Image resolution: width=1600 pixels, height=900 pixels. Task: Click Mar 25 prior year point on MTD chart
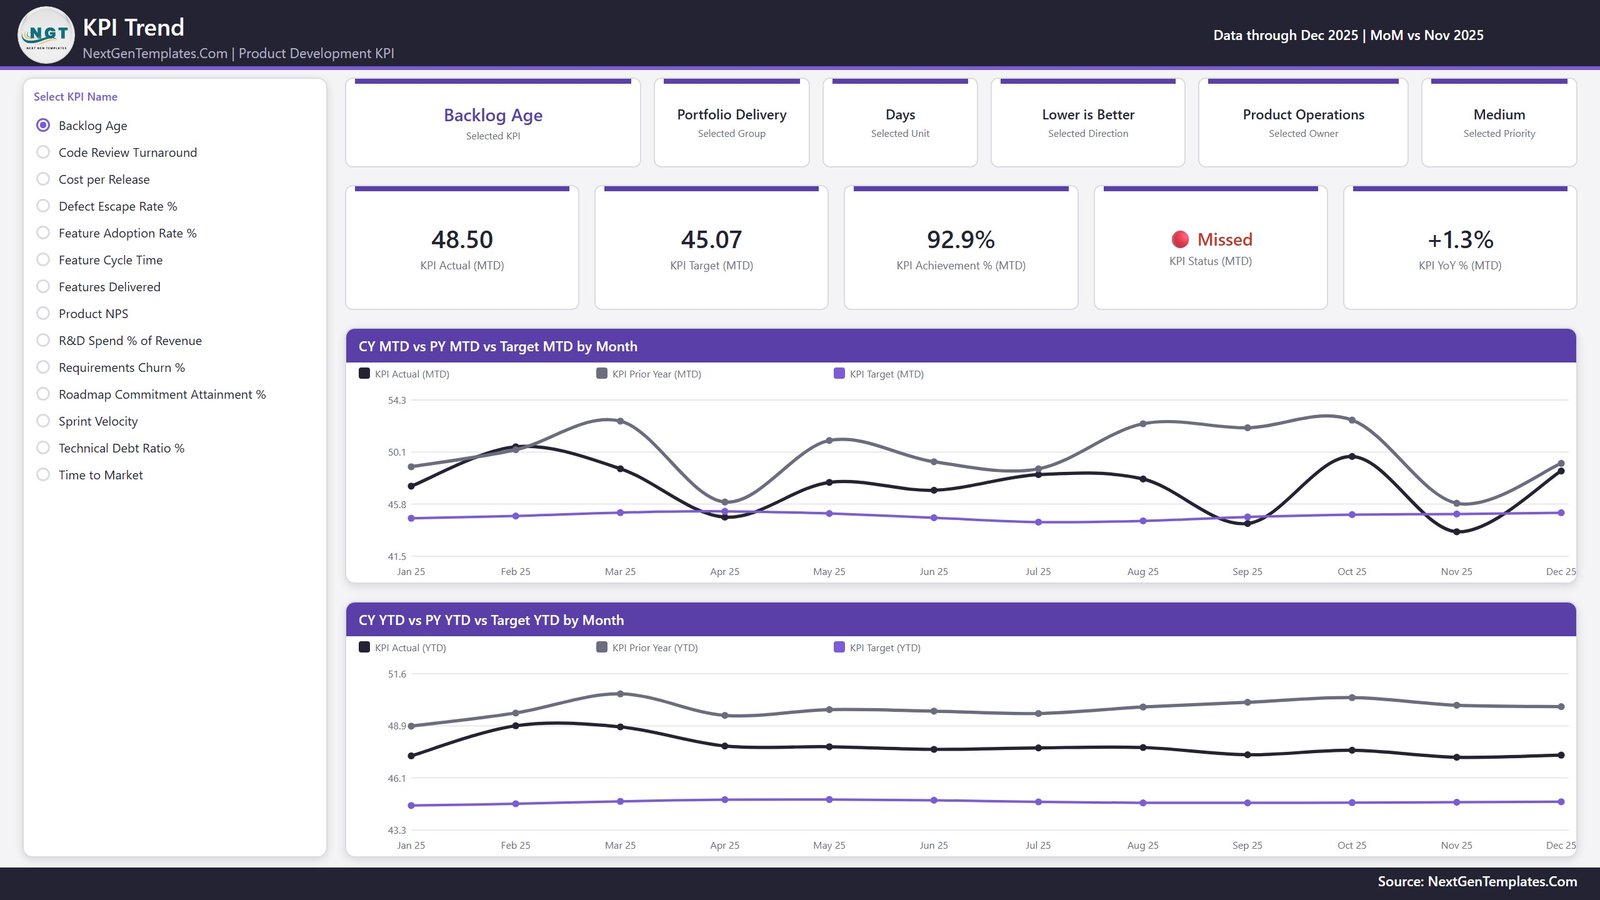tap(620, 421)
